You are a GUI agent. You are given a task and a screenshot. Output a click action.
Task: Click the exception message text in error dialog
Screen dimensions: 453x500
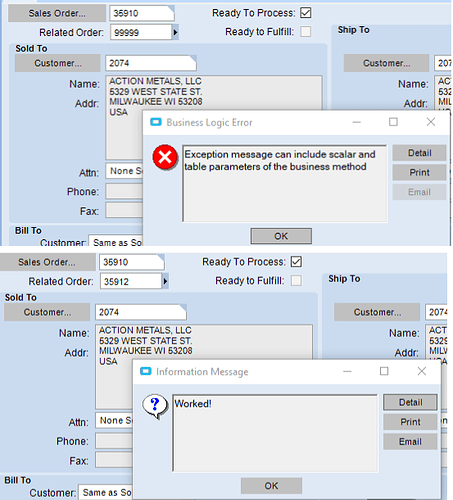point(280,160)
